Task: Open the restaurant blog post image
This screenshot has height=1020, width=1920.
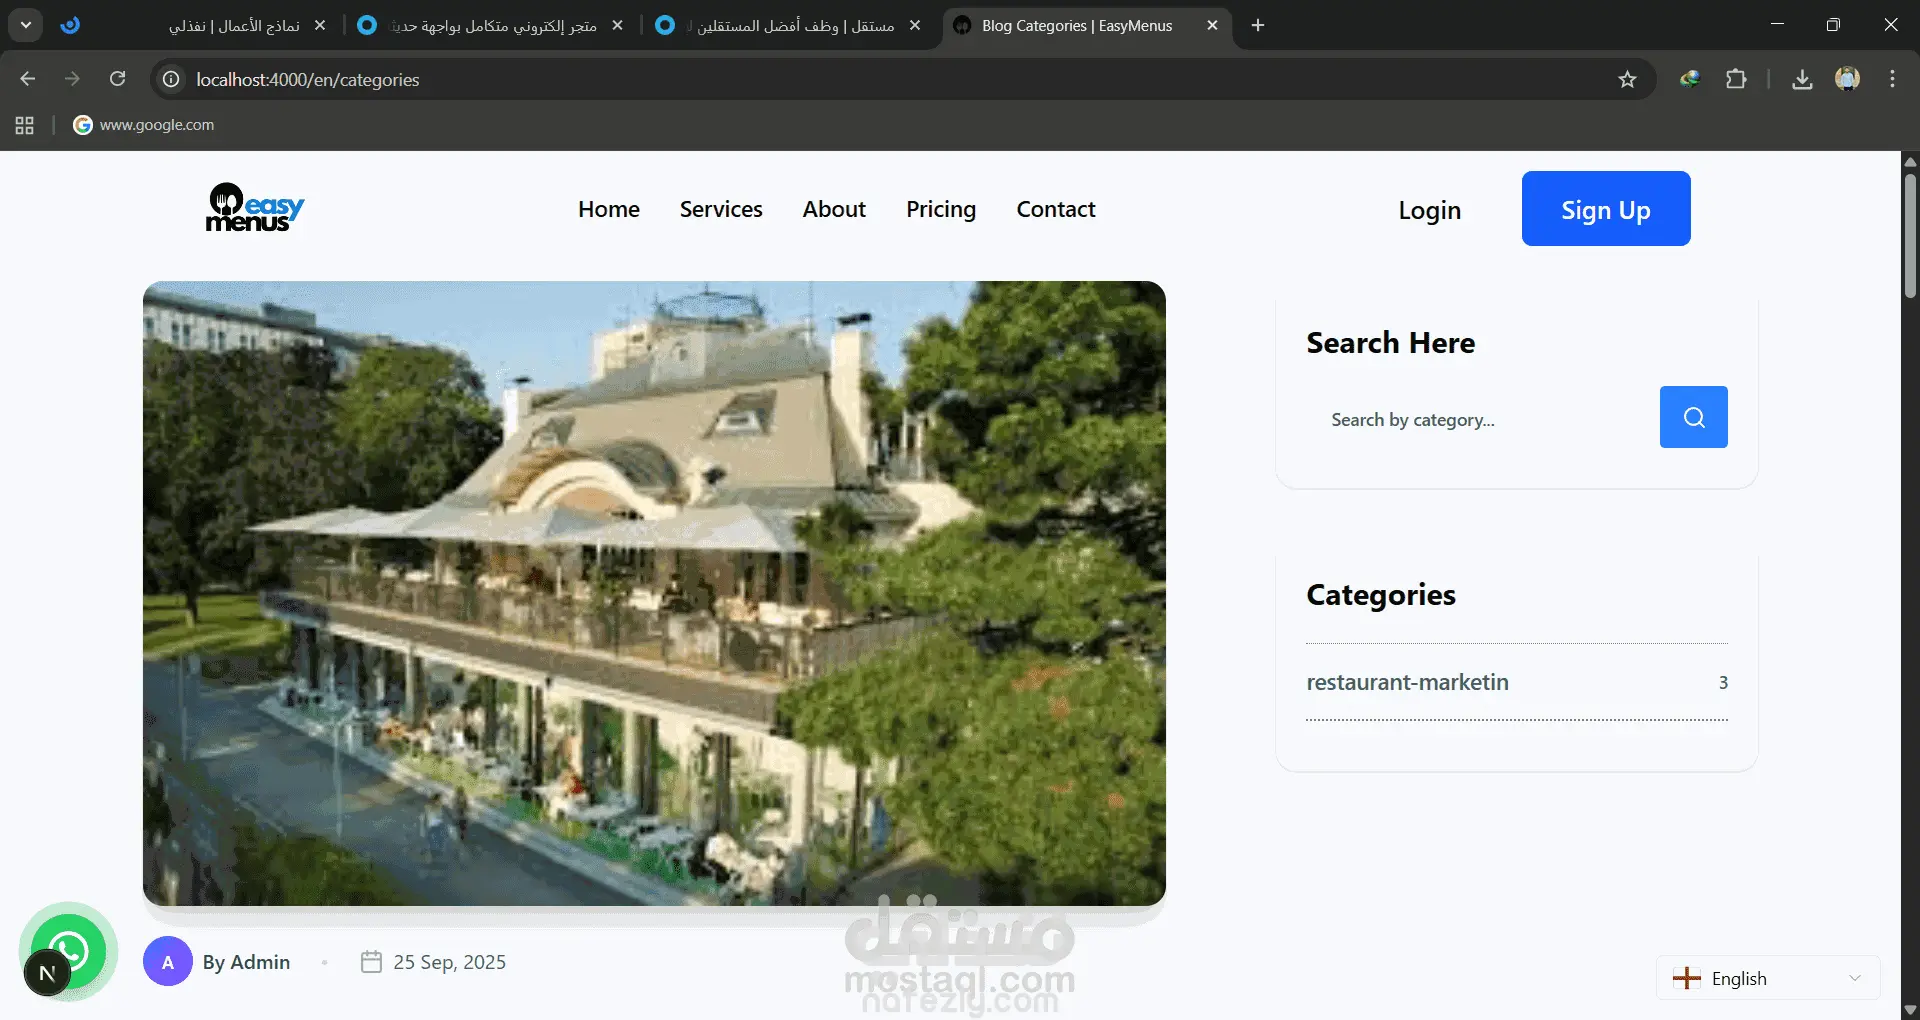Action: [x=654, y=593]
